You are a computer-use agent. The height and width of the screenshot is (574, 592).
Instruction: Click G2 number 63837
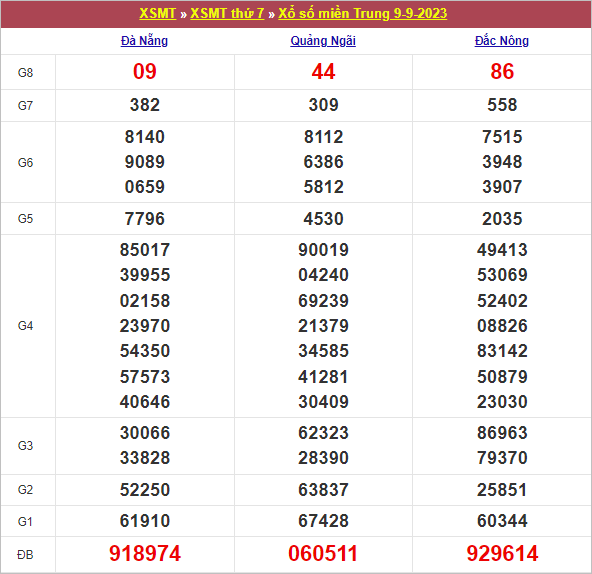click(324, 489)
